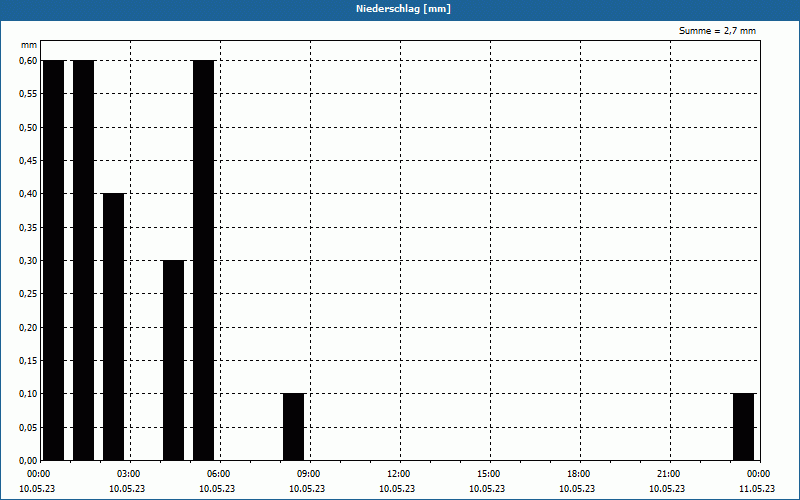
Task: Click the 15:00 time axis label
Action: [490, 474]
